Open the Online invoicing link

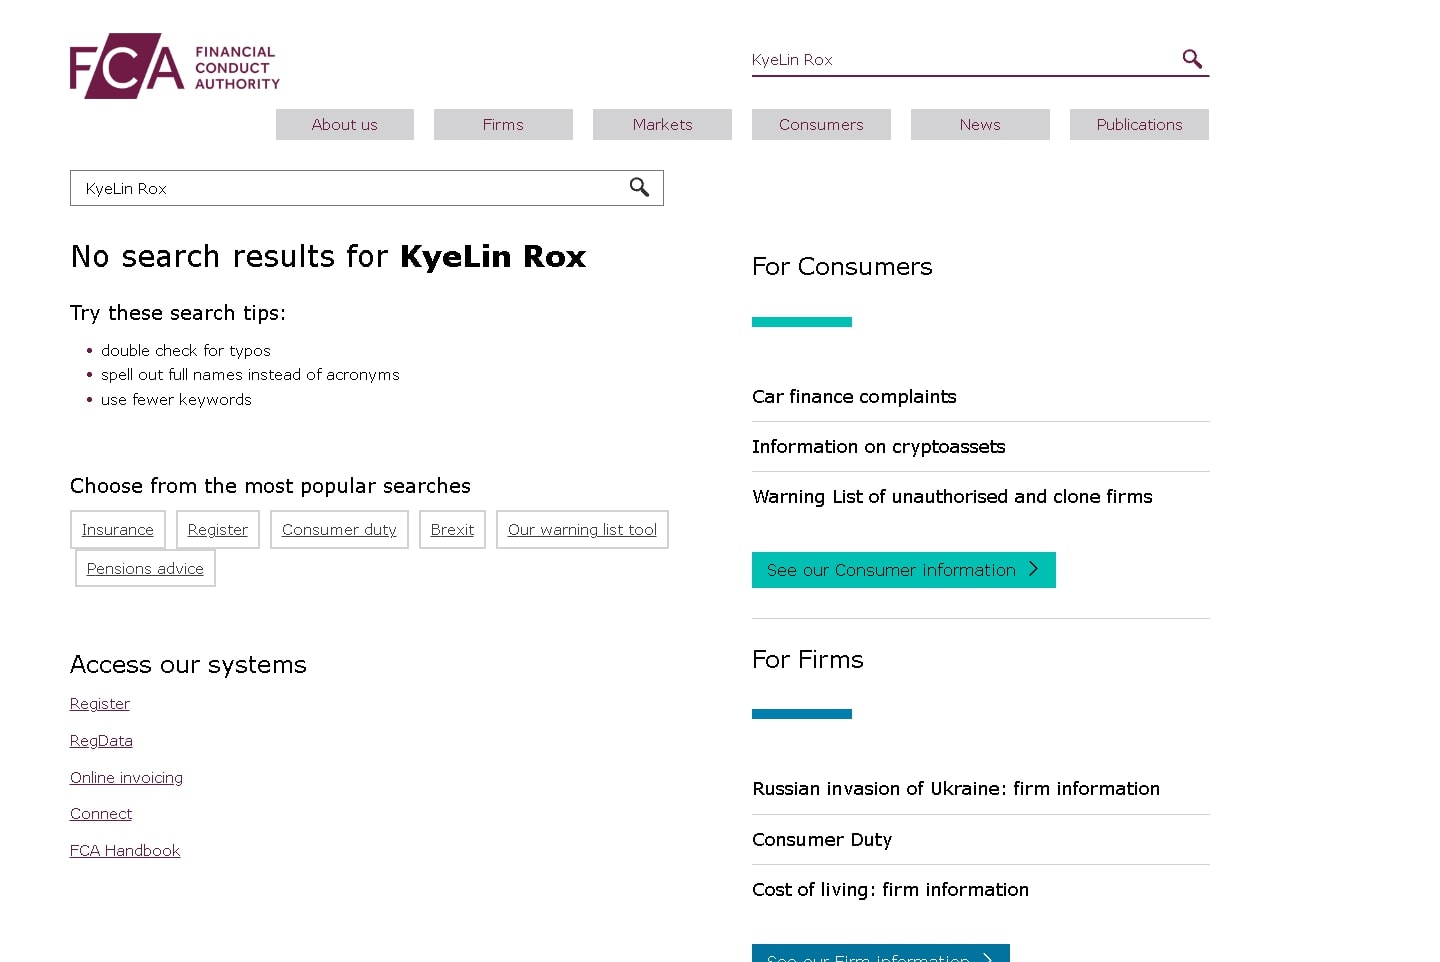126,778
